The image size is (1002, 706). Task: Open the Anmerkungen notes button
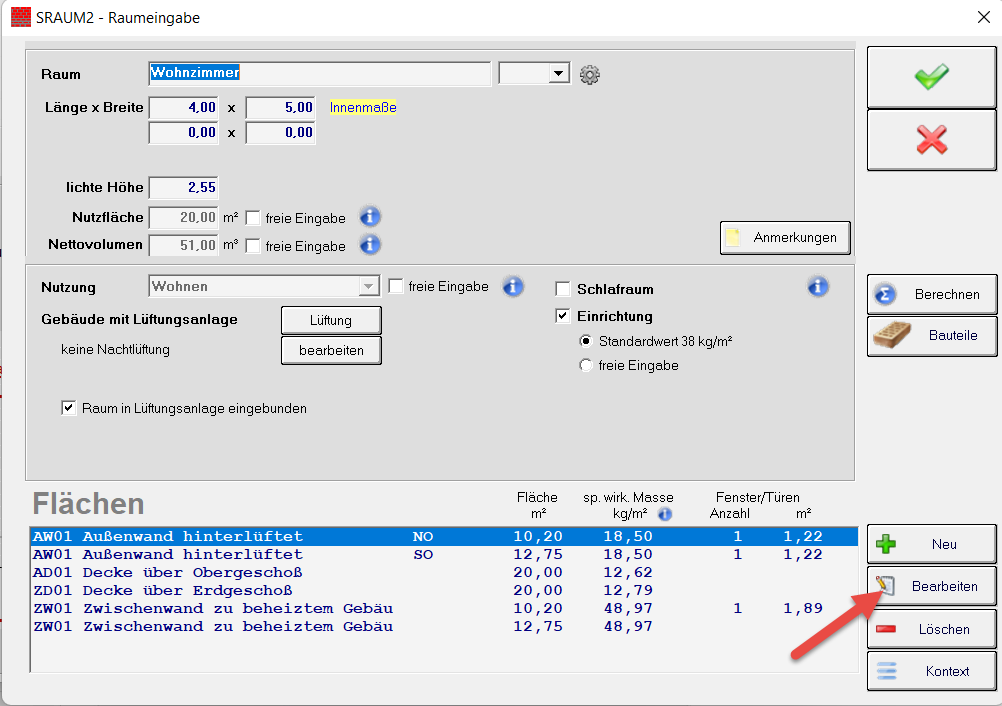[x=785, y=238]
